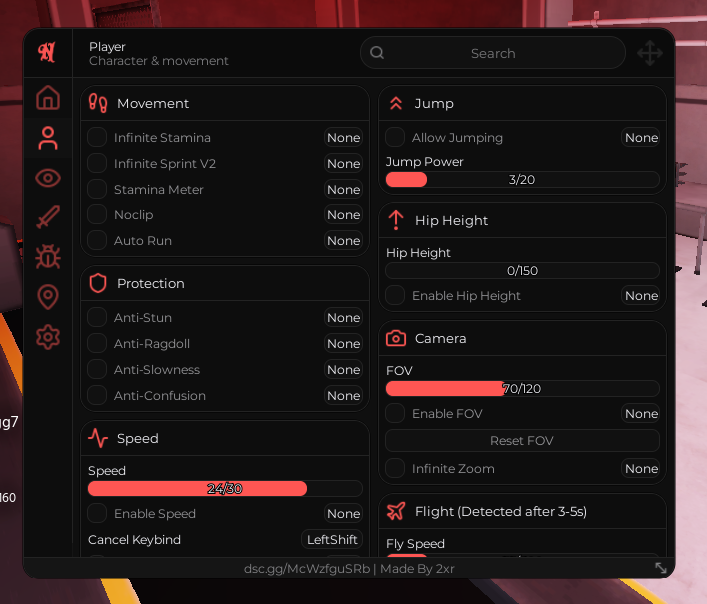Click None keybind for Enable Speed
Image resolution: width=707 pixels, height=604 pixels.
(344, 513)
